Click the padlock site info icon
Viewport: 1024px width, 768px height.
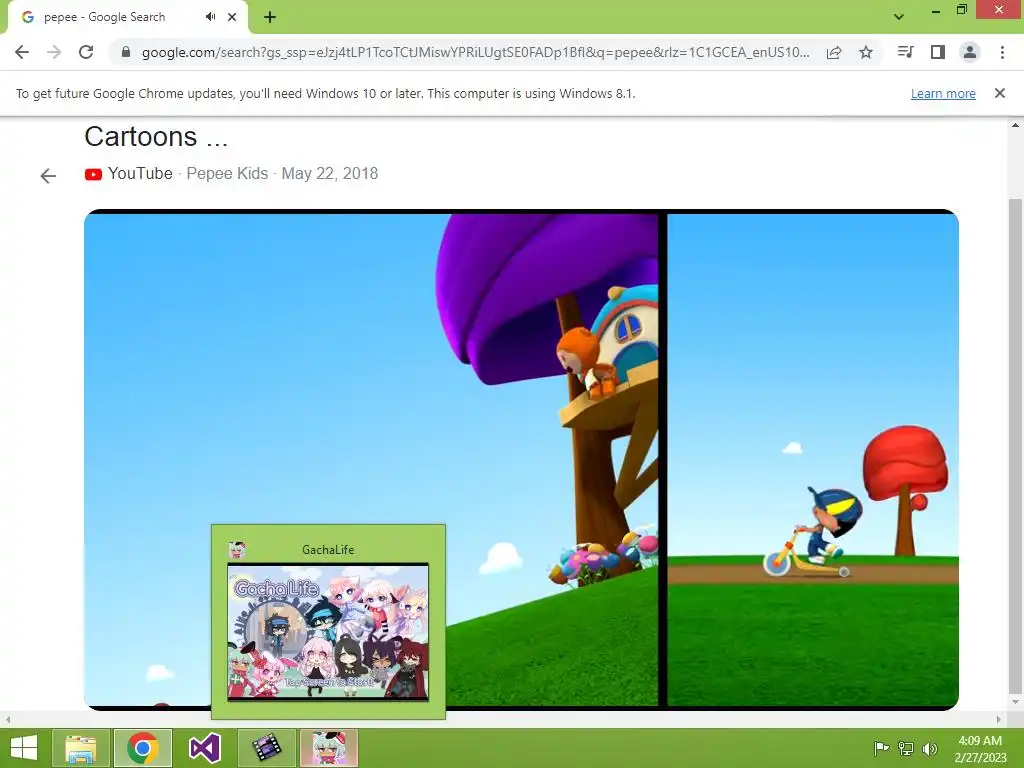pos(126,52)
